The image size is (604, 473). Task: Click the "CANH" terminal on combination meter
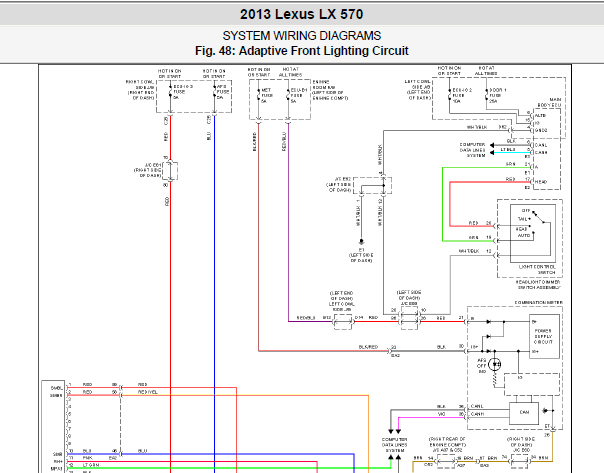pos(477,414)
